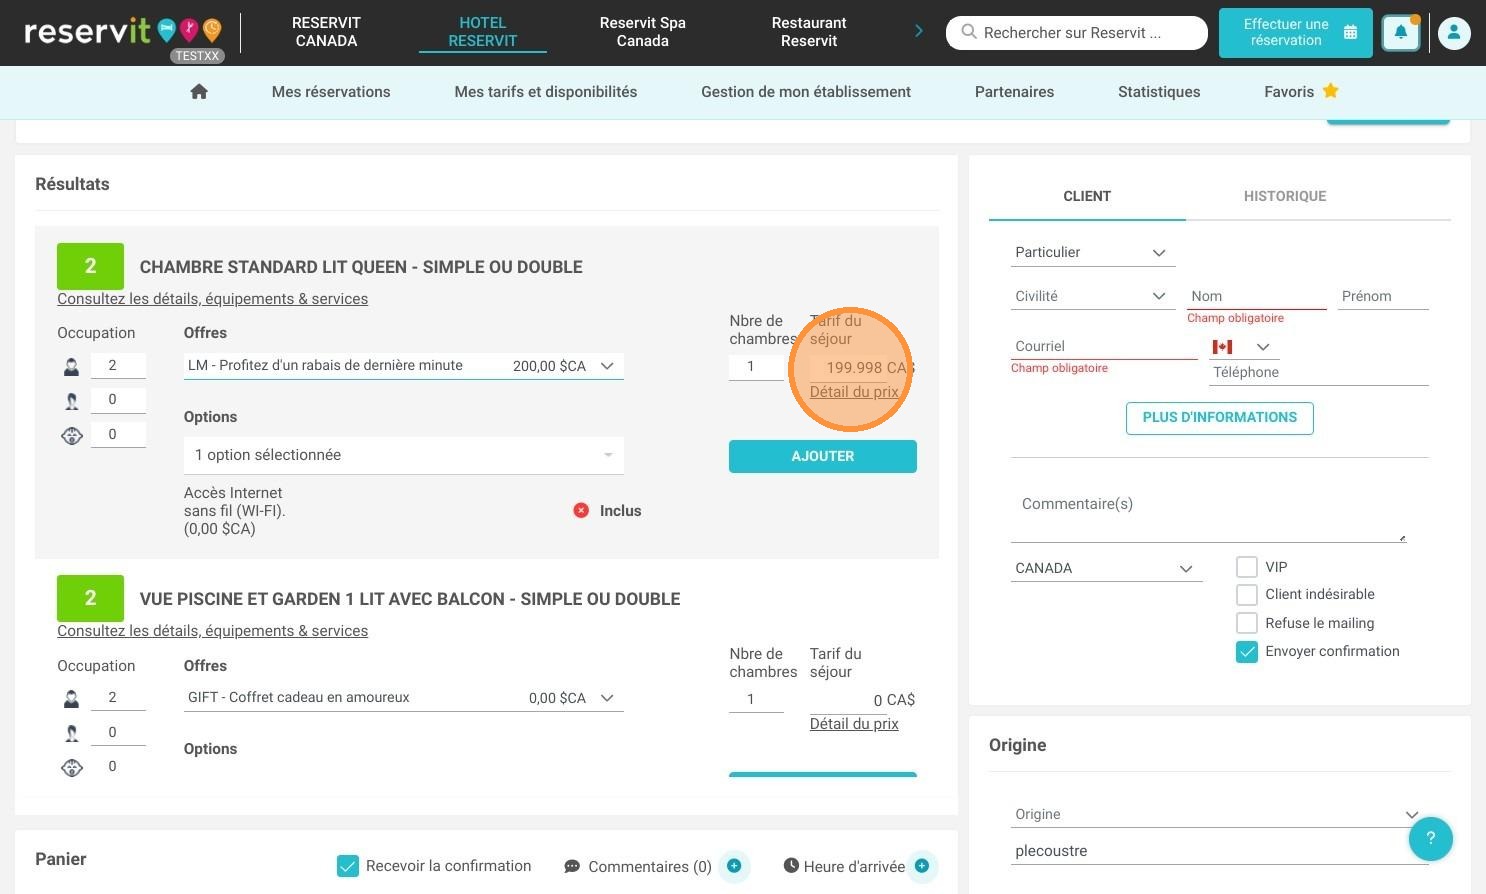Screen dimensions: 1486x894
Task: Switch to RESERVIT CANADA establishment
Action: pos(326,32)
